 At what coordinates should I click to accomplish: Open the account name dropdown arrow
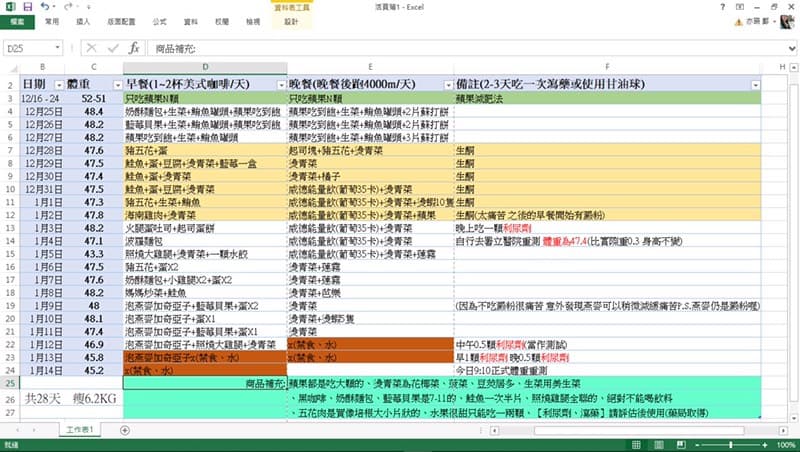click(775, 22)
